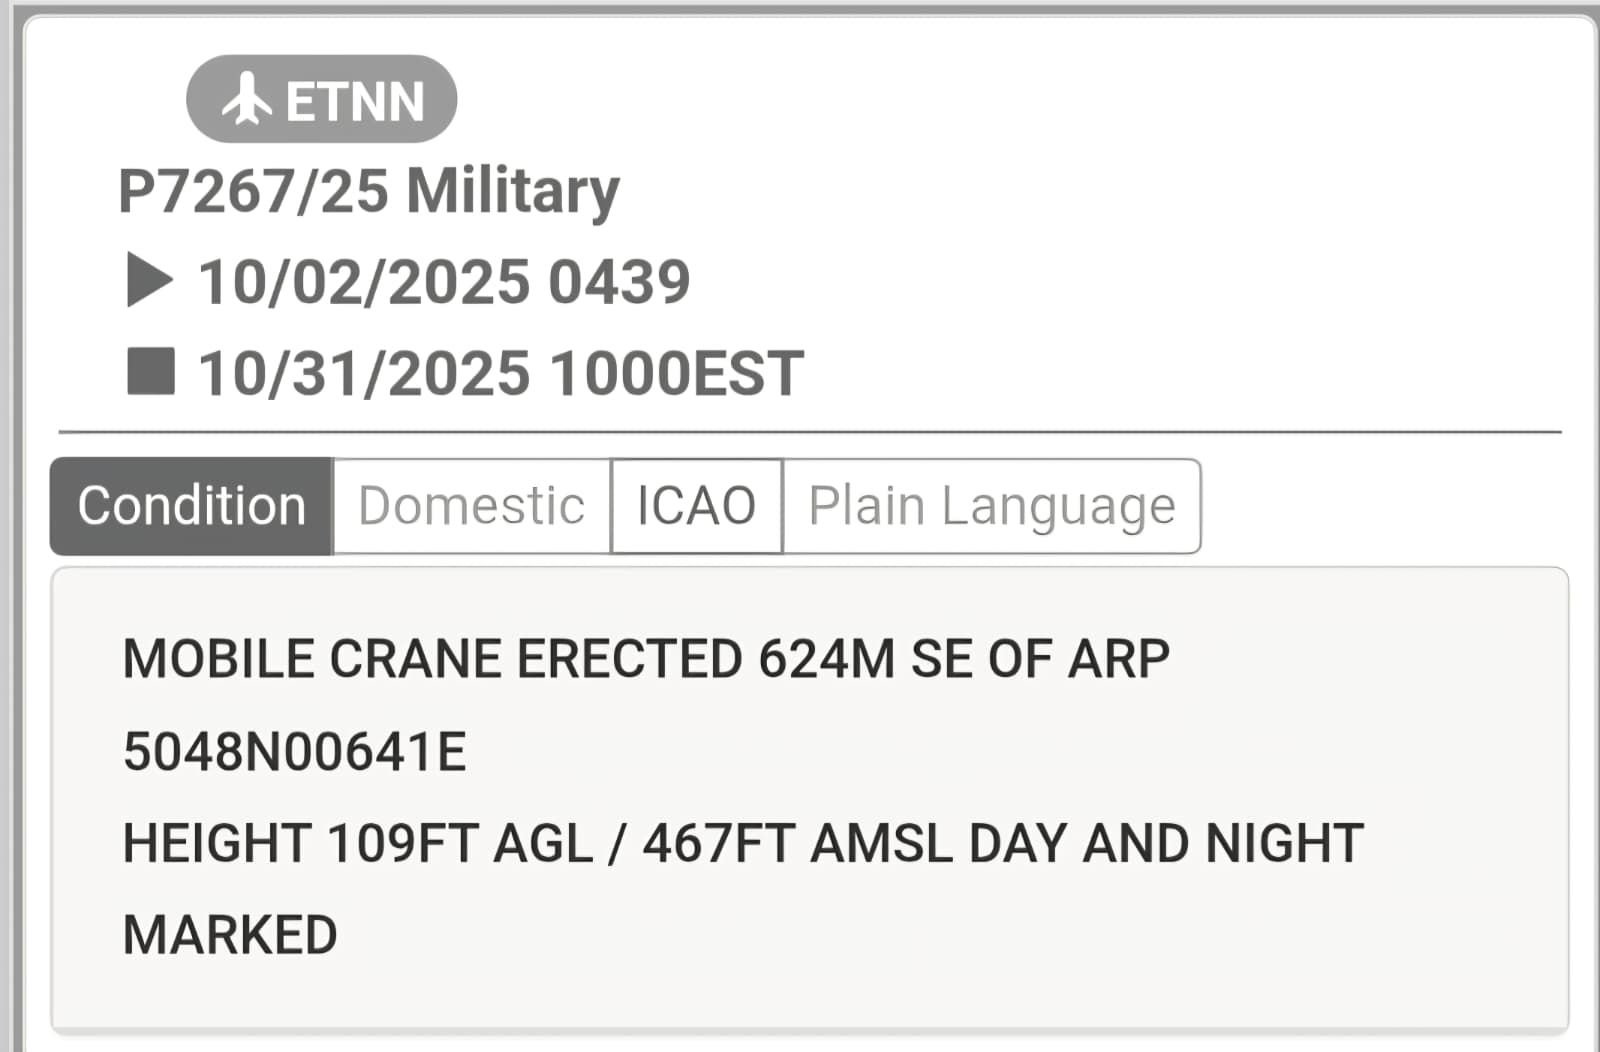Click the start date 10/02/2025 0439
This screenshot has width=1600, height=1052.
point(444,281)
